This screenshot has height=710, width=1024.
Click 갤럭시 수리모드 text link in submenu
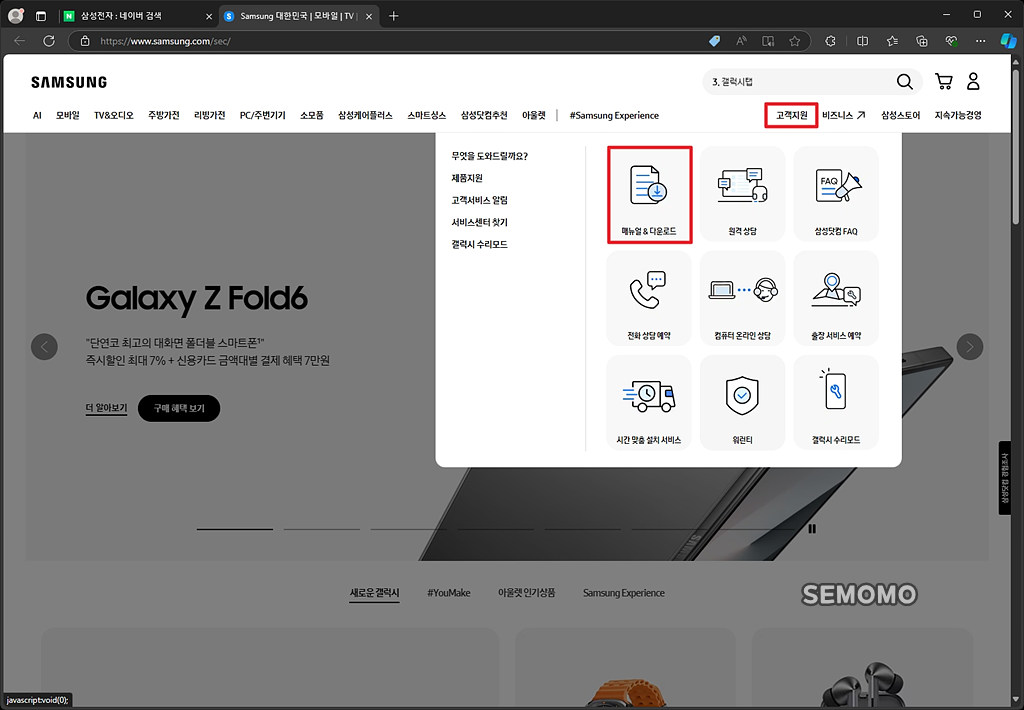click(479, 244)
